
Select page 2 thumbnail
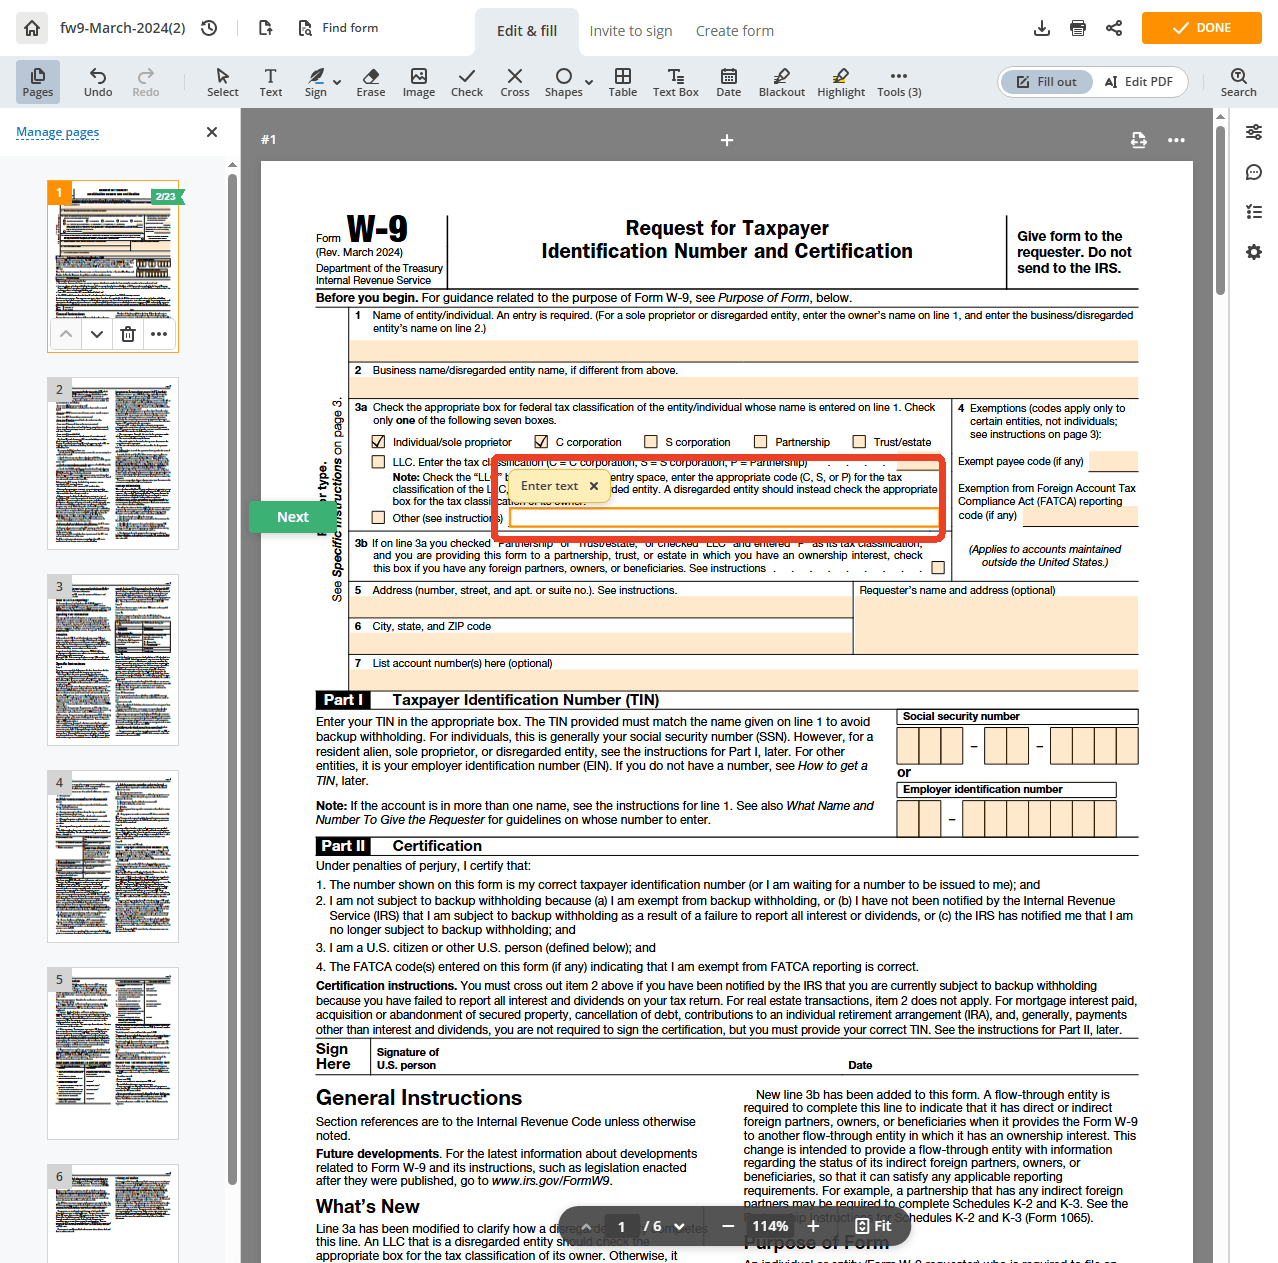pyautogui.click(x=113, y=463)
